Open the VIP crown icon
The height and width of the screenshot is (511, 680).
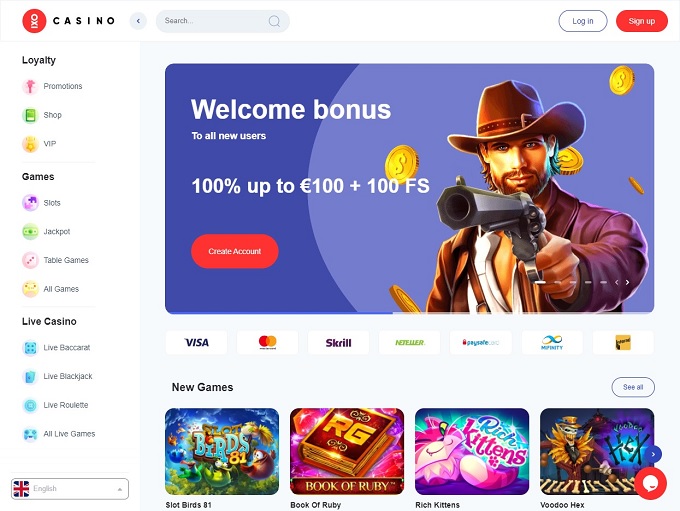[30, 144]
